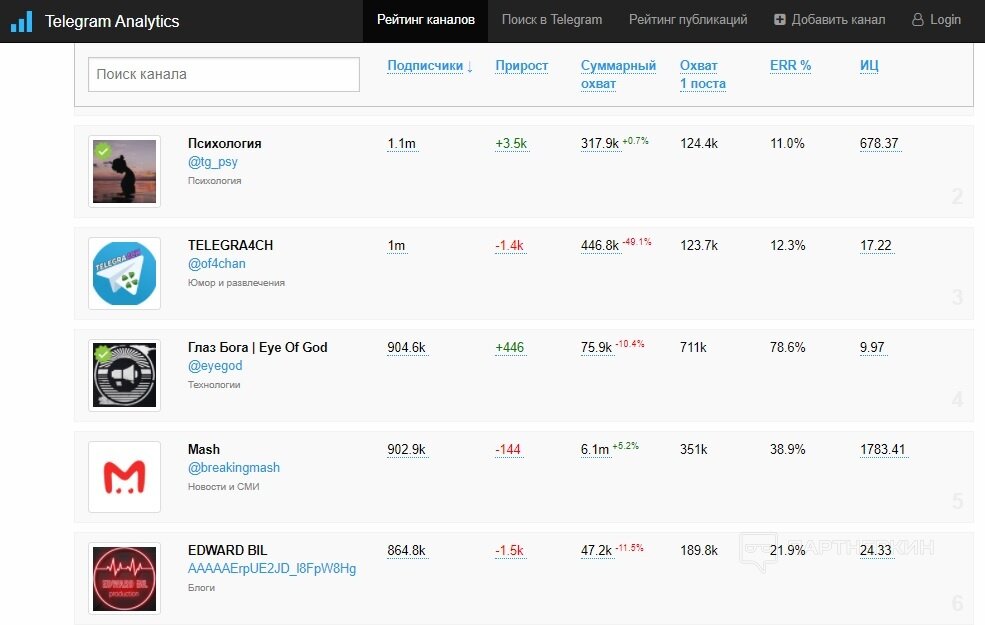Sort by Прирост column header
This screenshot has height=625, width=985.
[521, 65]
